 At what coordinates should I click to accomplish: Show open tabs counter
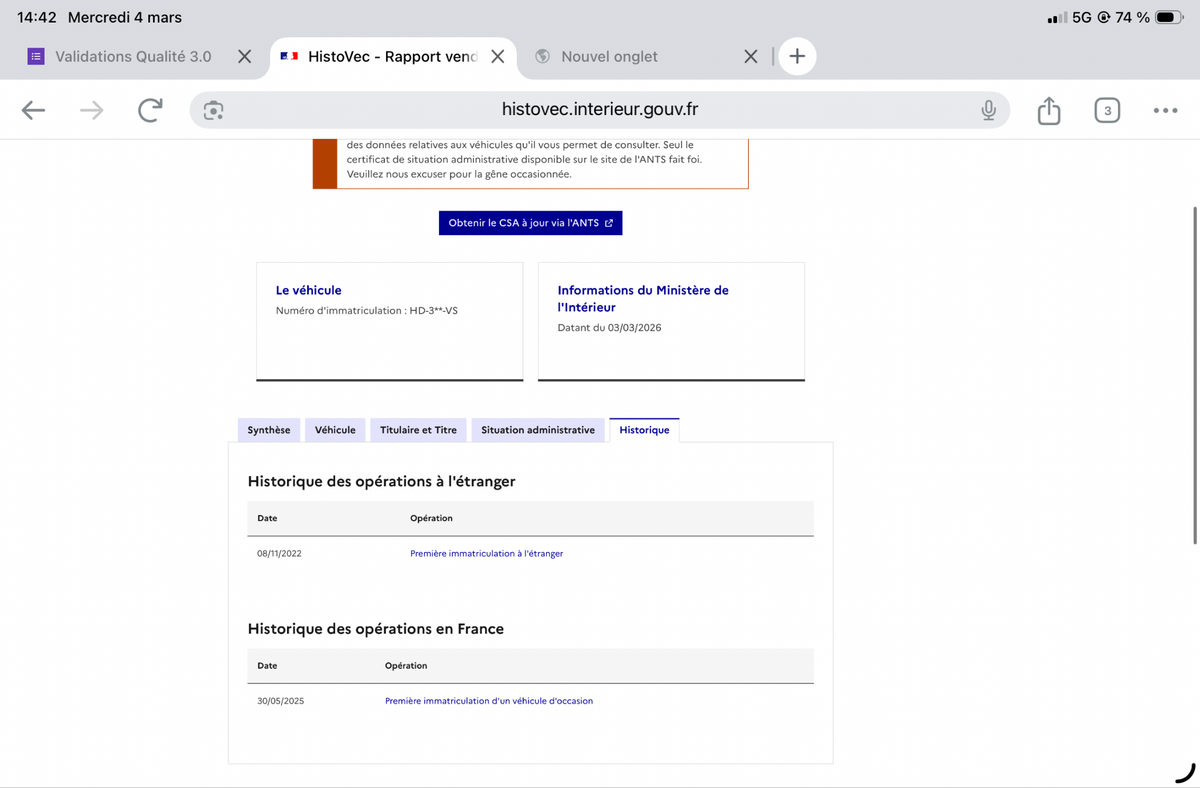pos(1106,111)
